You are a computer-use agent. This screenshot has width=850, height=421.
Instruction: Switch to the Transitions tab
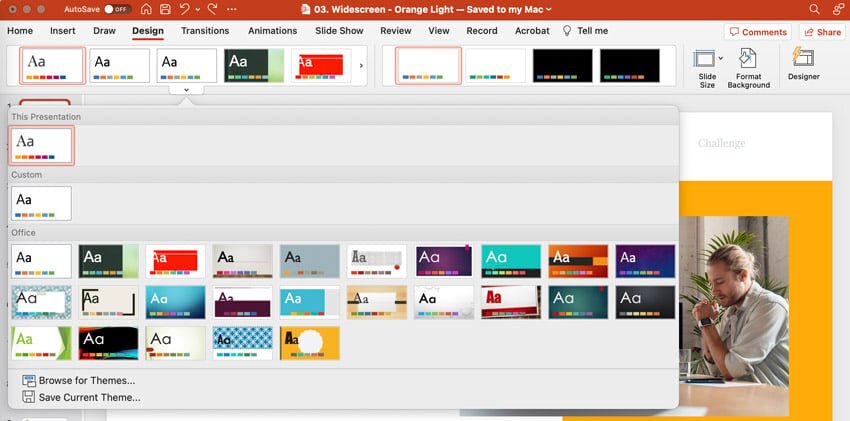205,31
